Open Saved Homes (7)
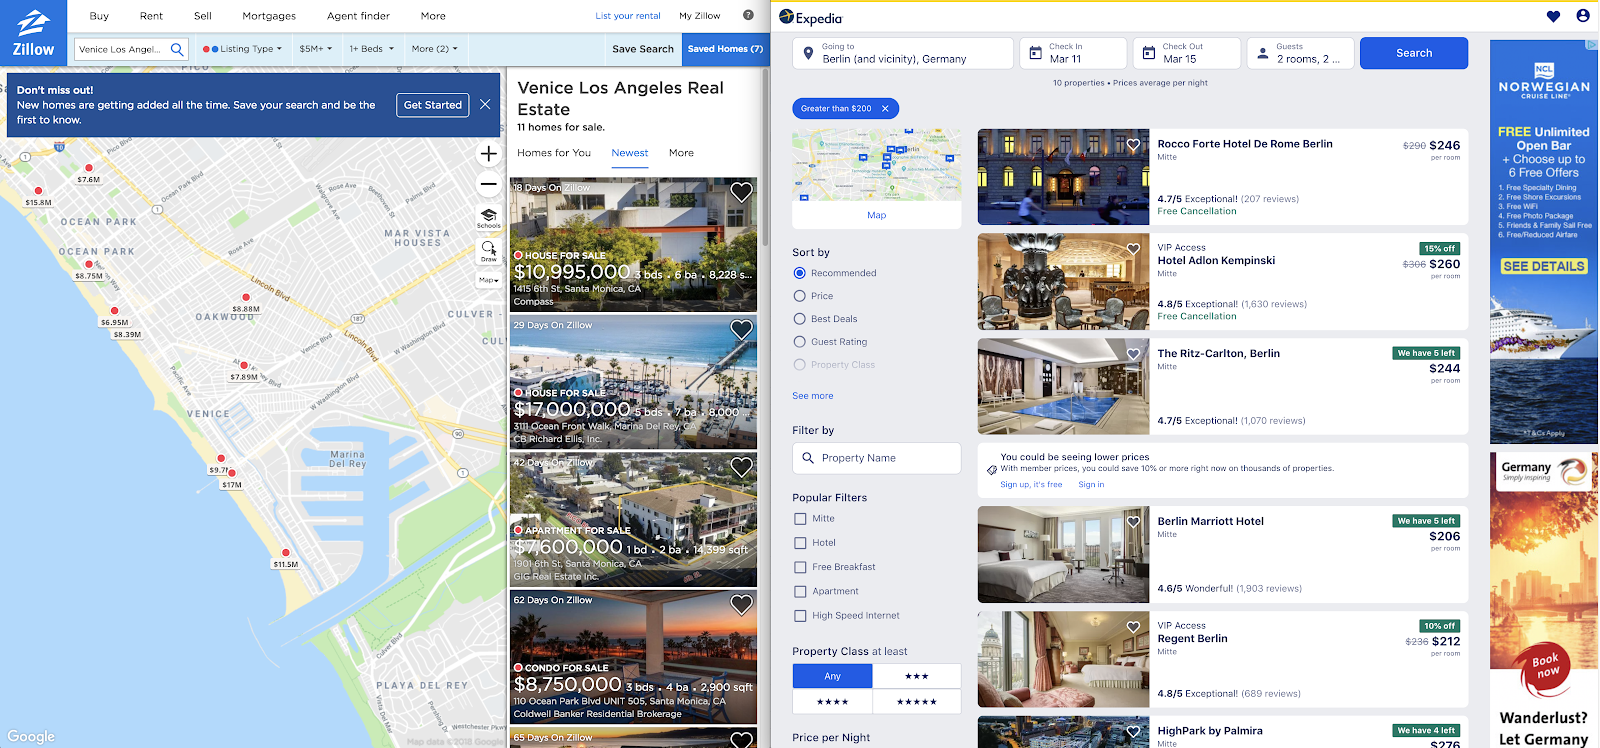 725,49
